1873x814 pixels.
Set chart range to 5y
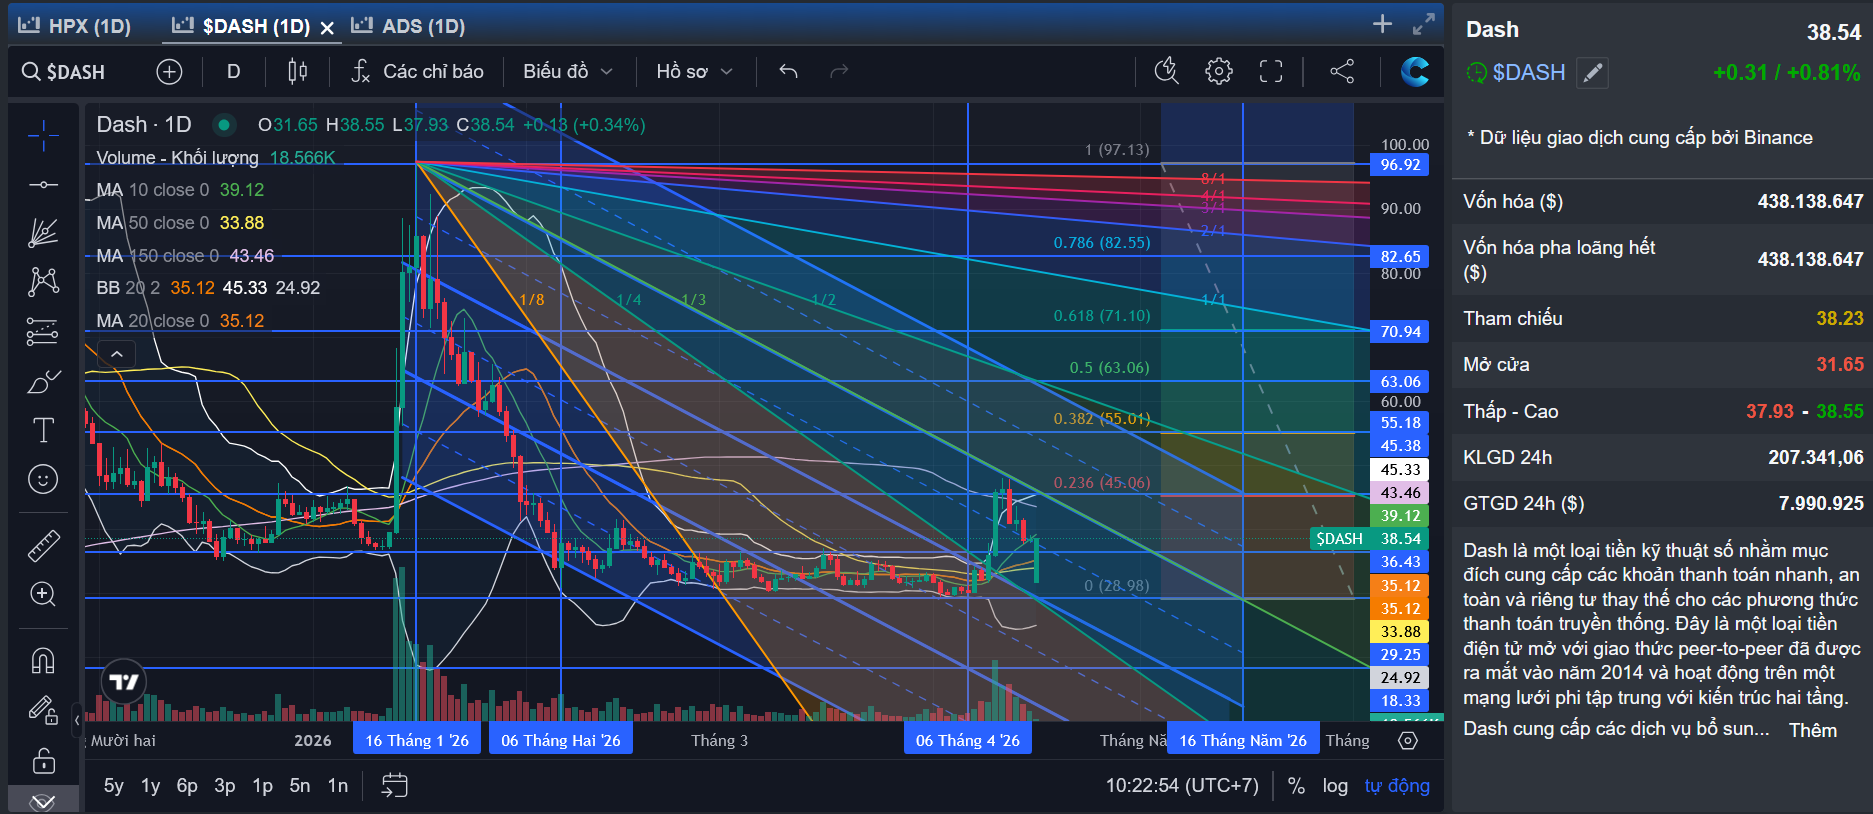114,786
